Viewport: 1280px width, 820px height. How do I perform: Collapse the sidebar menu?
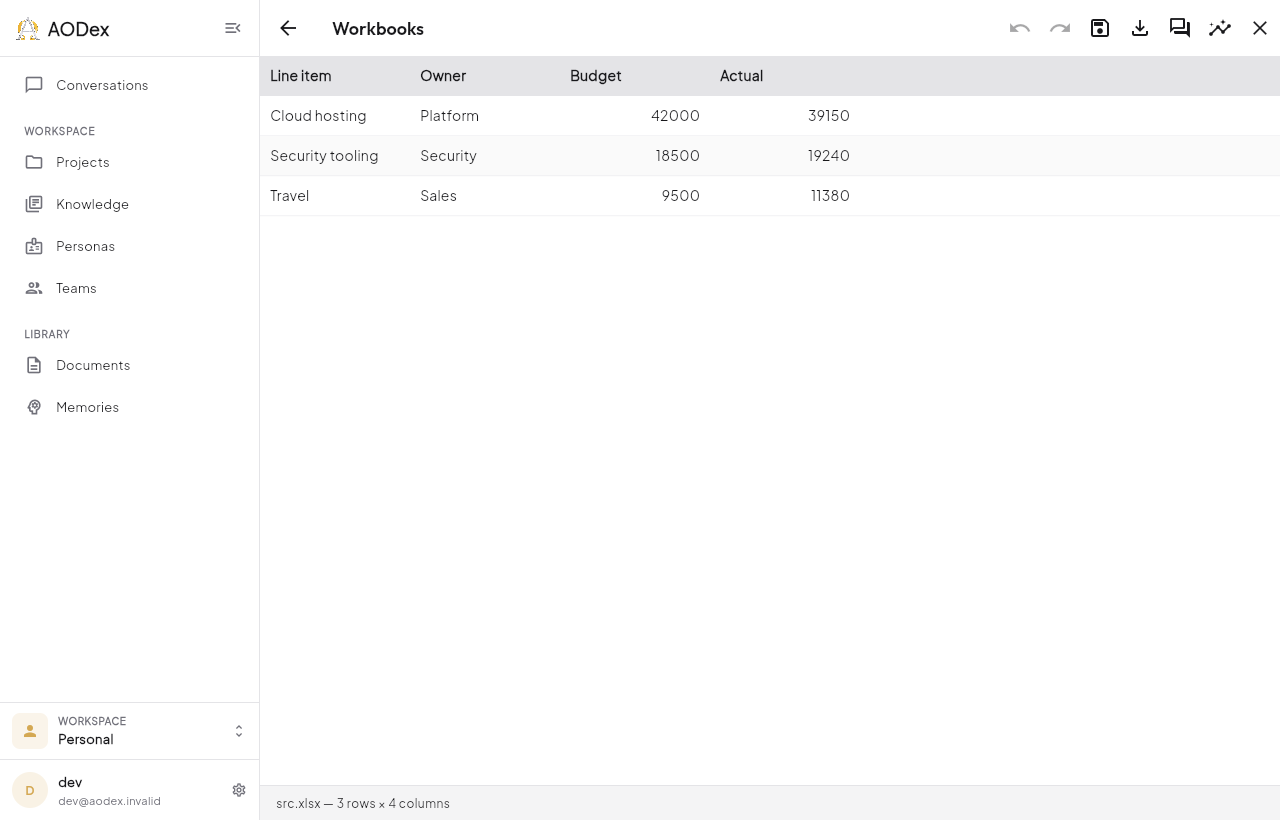pos(233,28)
